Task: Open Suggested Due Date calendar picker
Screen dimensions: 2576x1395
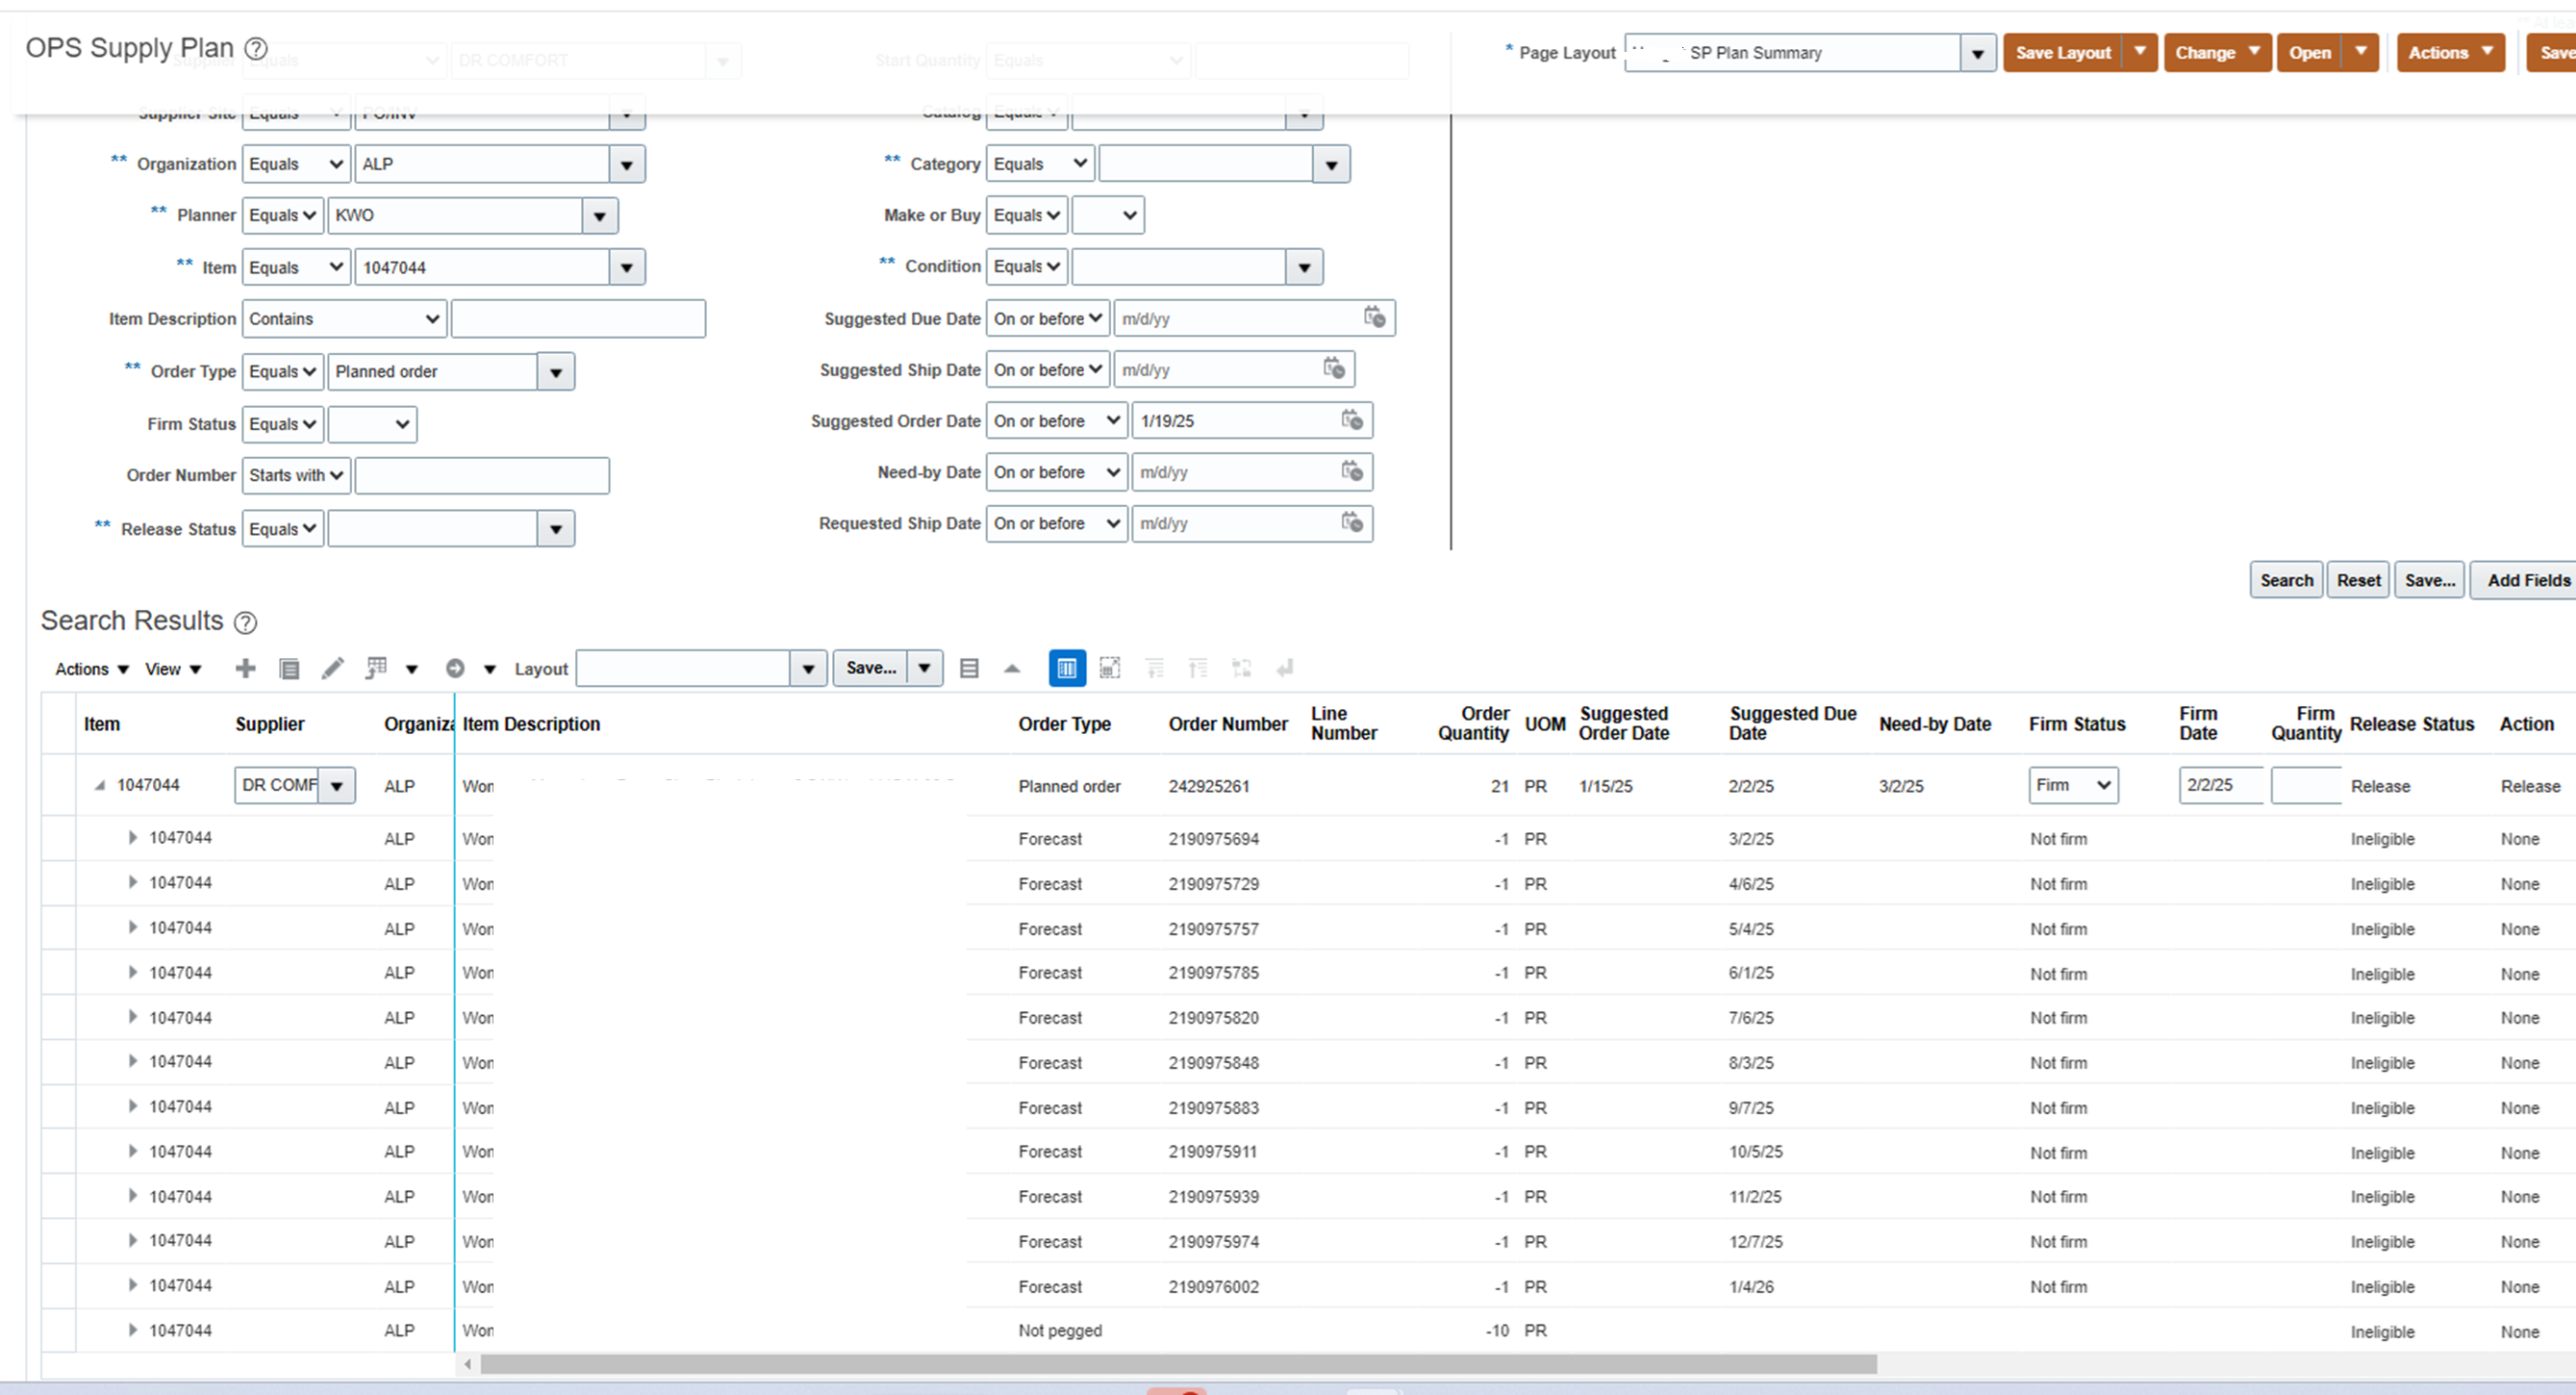Action: (1375, 317)
